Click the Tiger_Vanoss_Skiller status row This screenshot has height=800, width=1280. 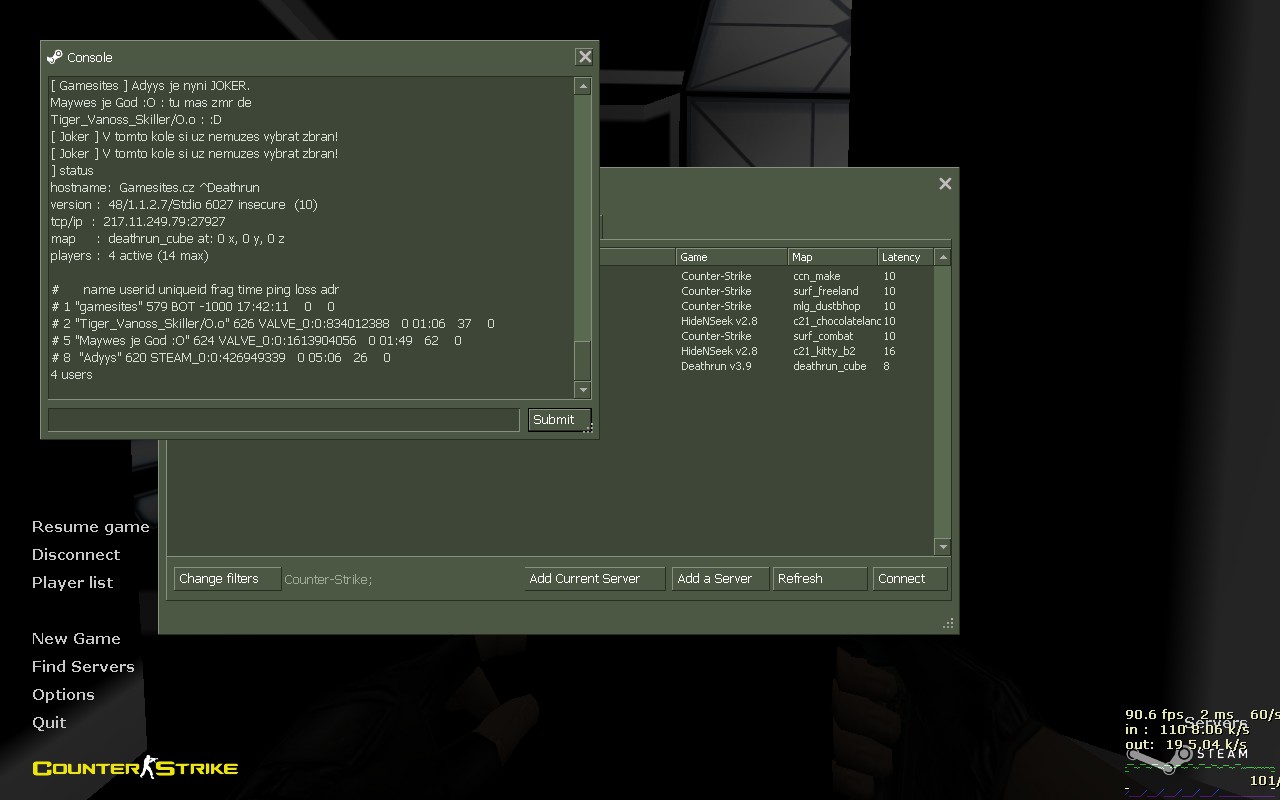273,323
